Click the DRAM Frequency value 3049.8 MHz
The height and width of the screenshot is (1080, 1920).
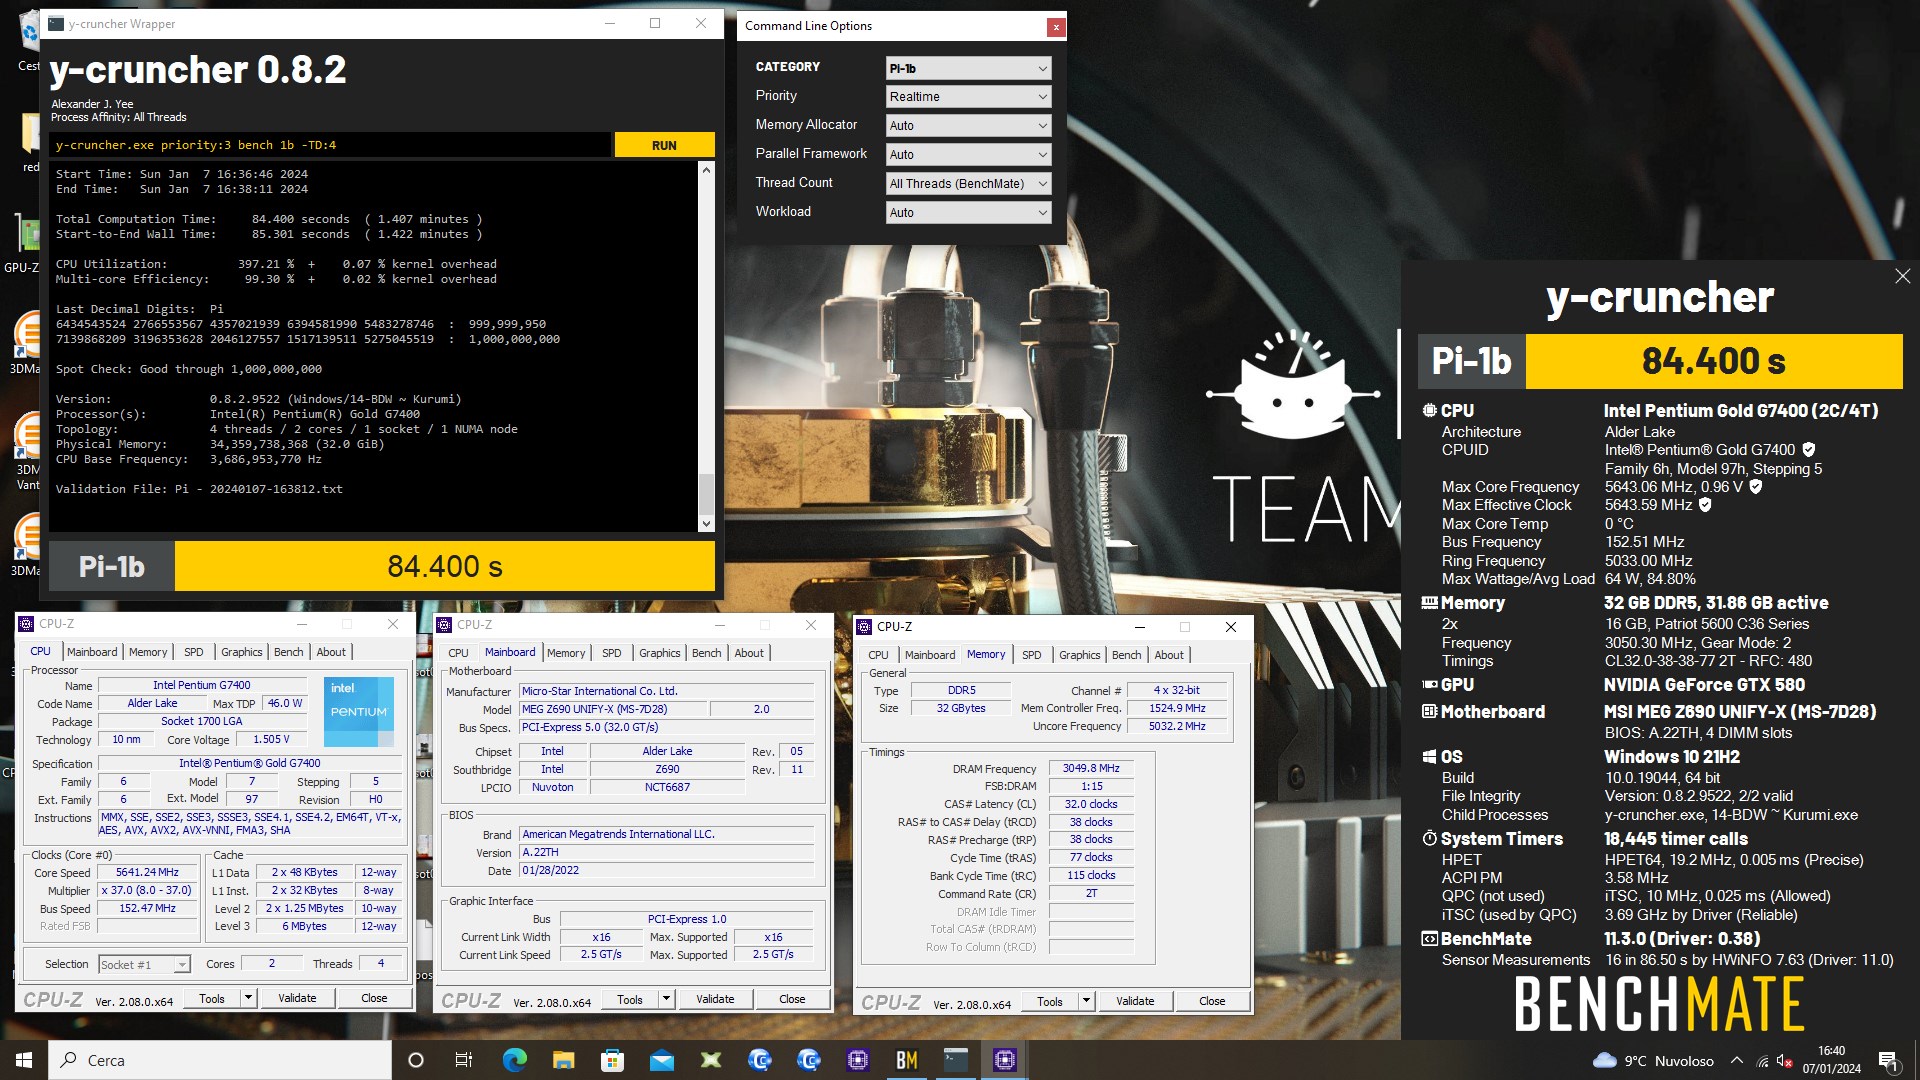coord(1091,768)
